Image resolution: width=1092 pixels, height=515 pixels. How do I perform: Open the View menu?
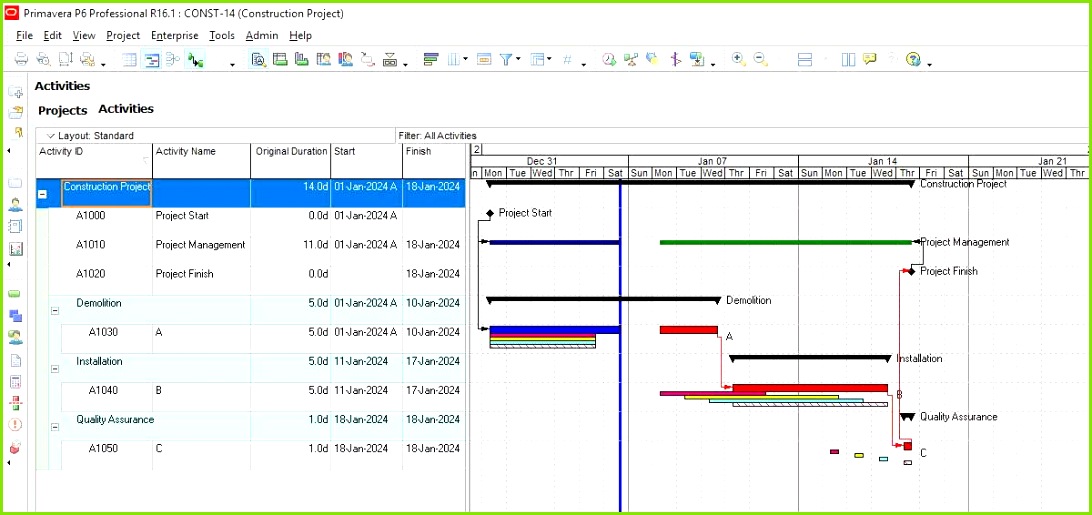coord(84,36)
